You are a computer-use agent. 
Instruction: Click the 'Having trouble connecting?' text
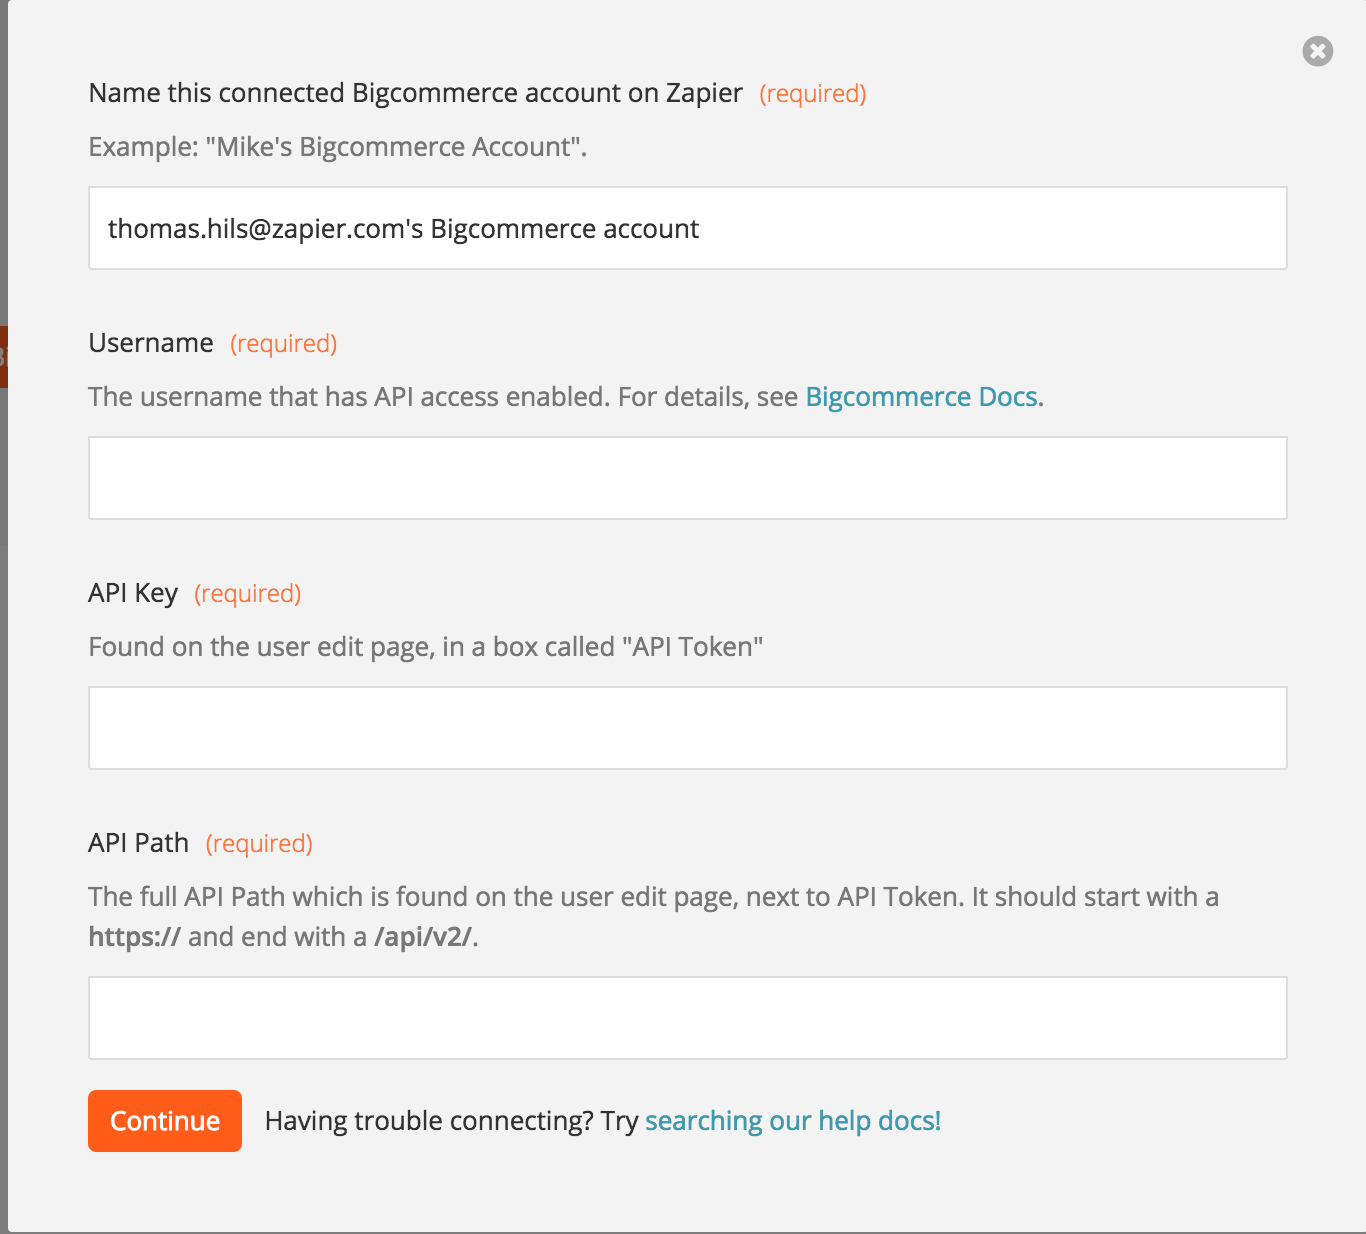coord(429,1121)
